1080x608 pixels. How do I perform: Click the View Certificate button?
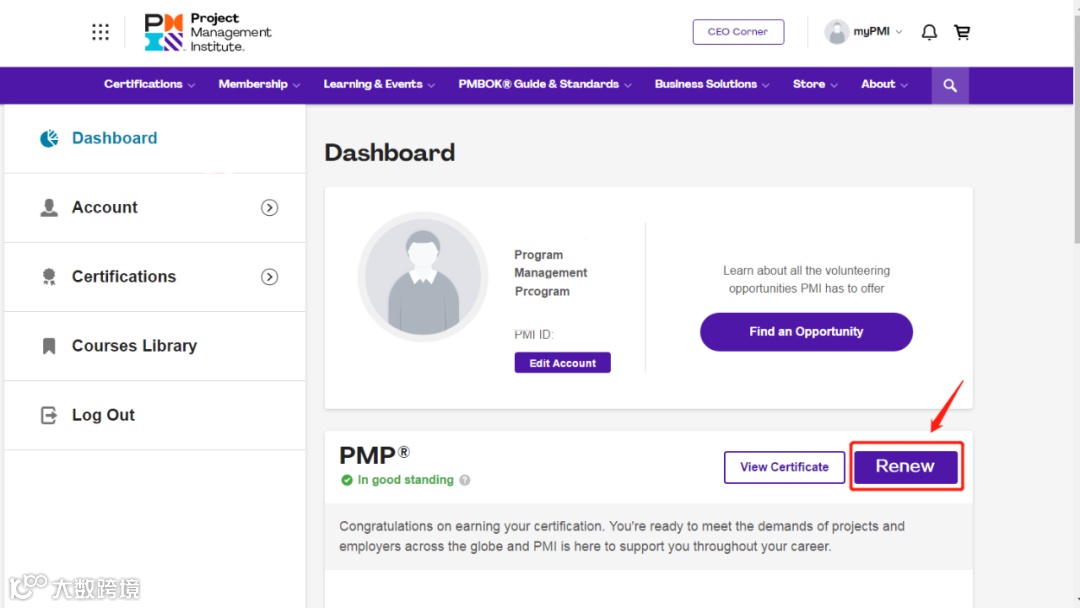784,467
